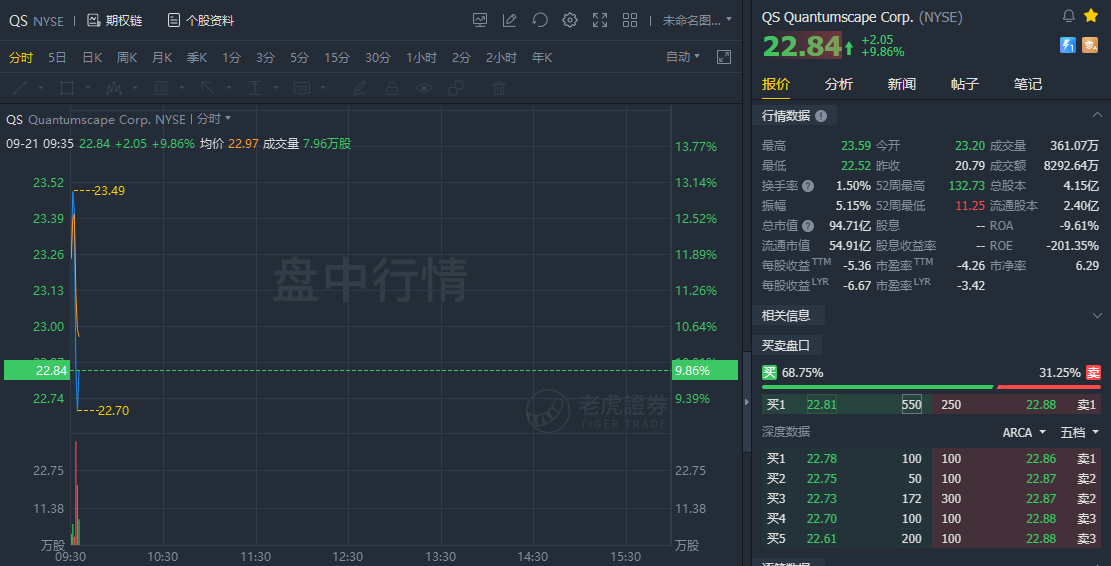Open the 新闻 tab

point(902,84)
